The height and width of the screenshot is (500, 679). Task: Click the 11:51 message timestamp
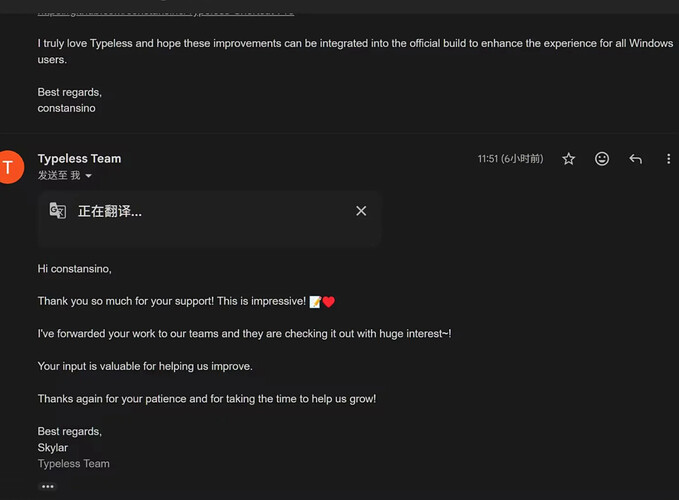pos(510,159)
